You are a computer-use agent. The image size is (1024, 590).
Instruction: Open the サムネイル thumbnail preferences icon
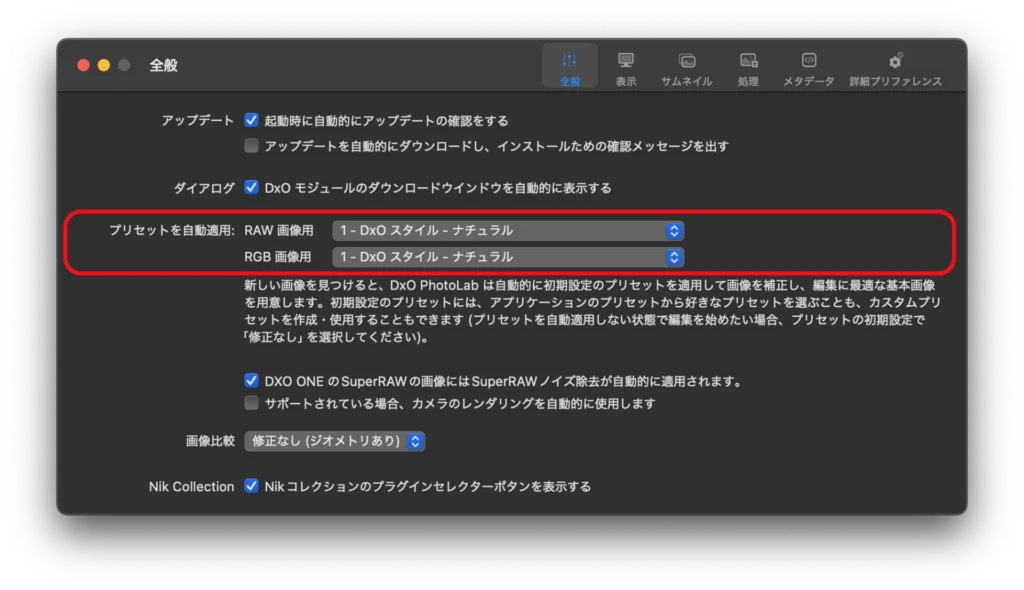(686, 61)
